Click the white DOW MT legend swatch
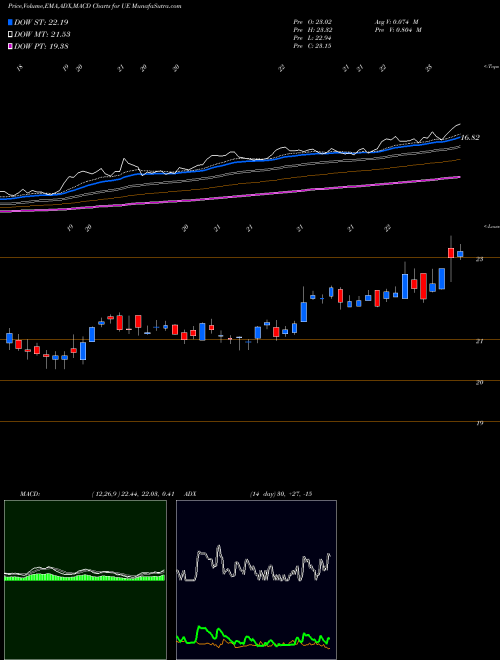This screenshot has height=660, width=500. pyautogui.click(x=10, y=35)
